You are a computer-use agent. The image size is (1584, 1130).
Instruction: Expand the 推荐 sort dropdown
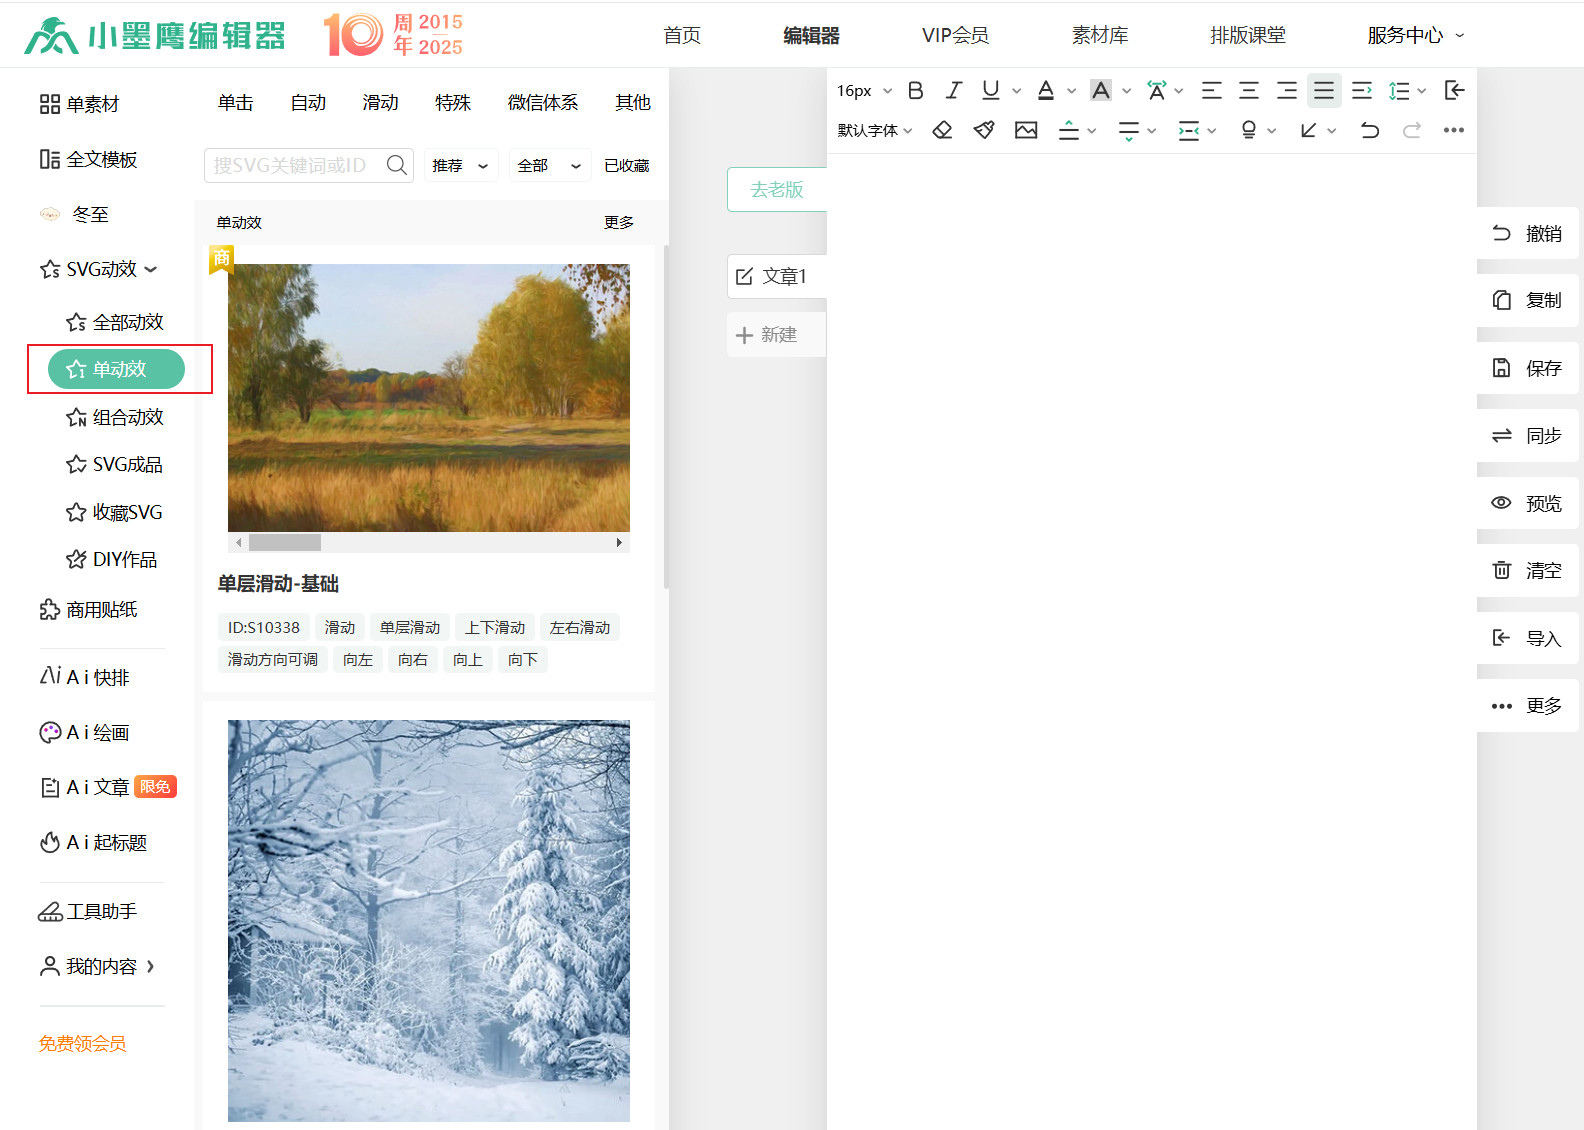click(460, 166)
